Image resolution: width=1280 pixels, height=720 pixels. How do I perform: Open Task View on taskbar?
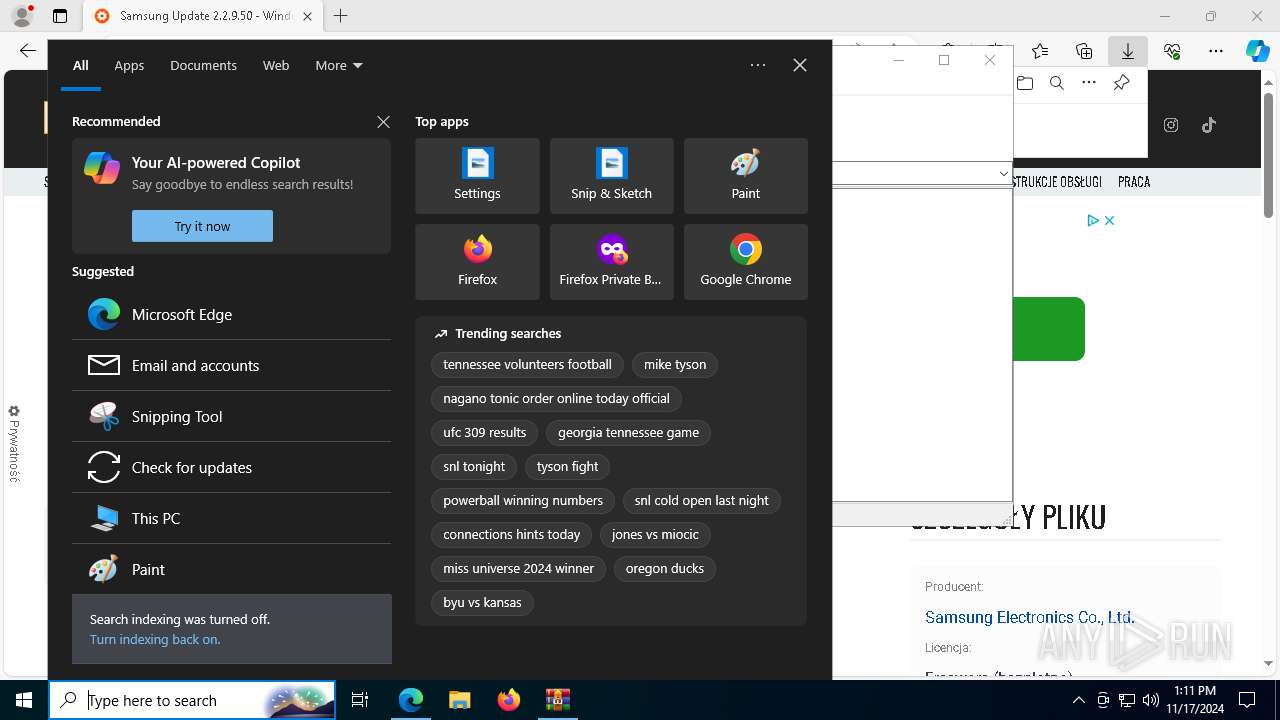360,700
